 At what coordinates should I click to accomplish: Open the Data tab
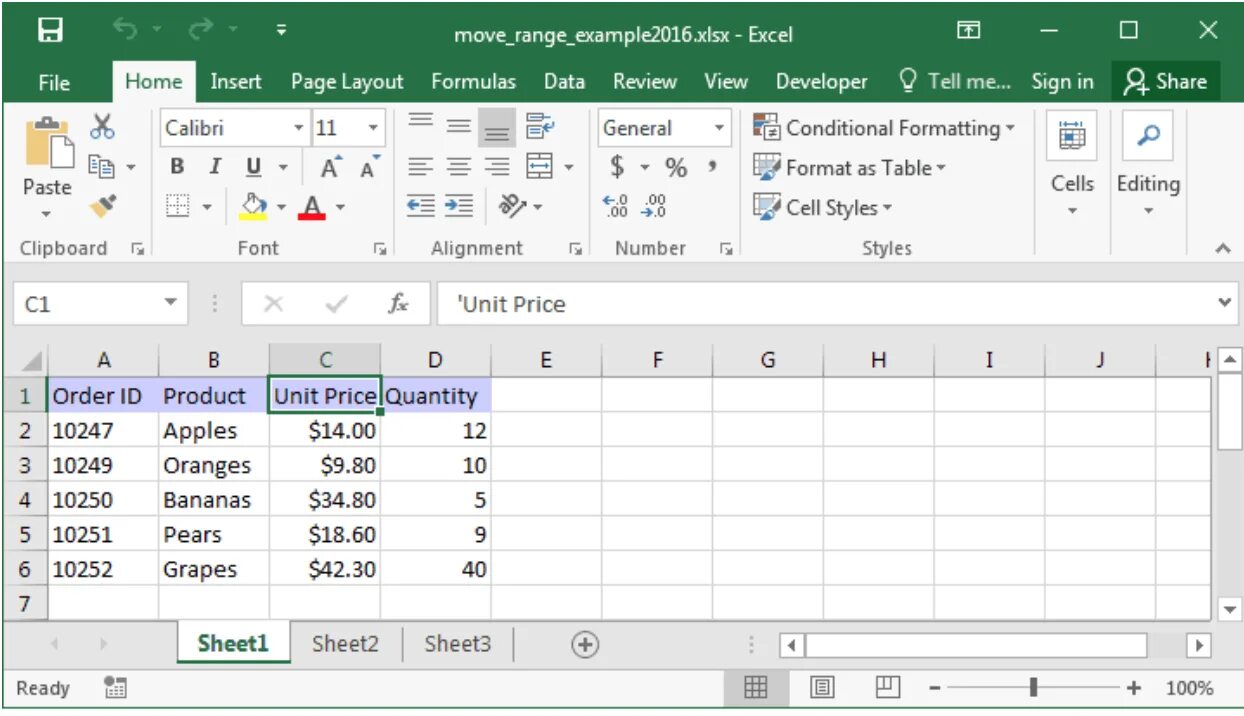point(565,82)
